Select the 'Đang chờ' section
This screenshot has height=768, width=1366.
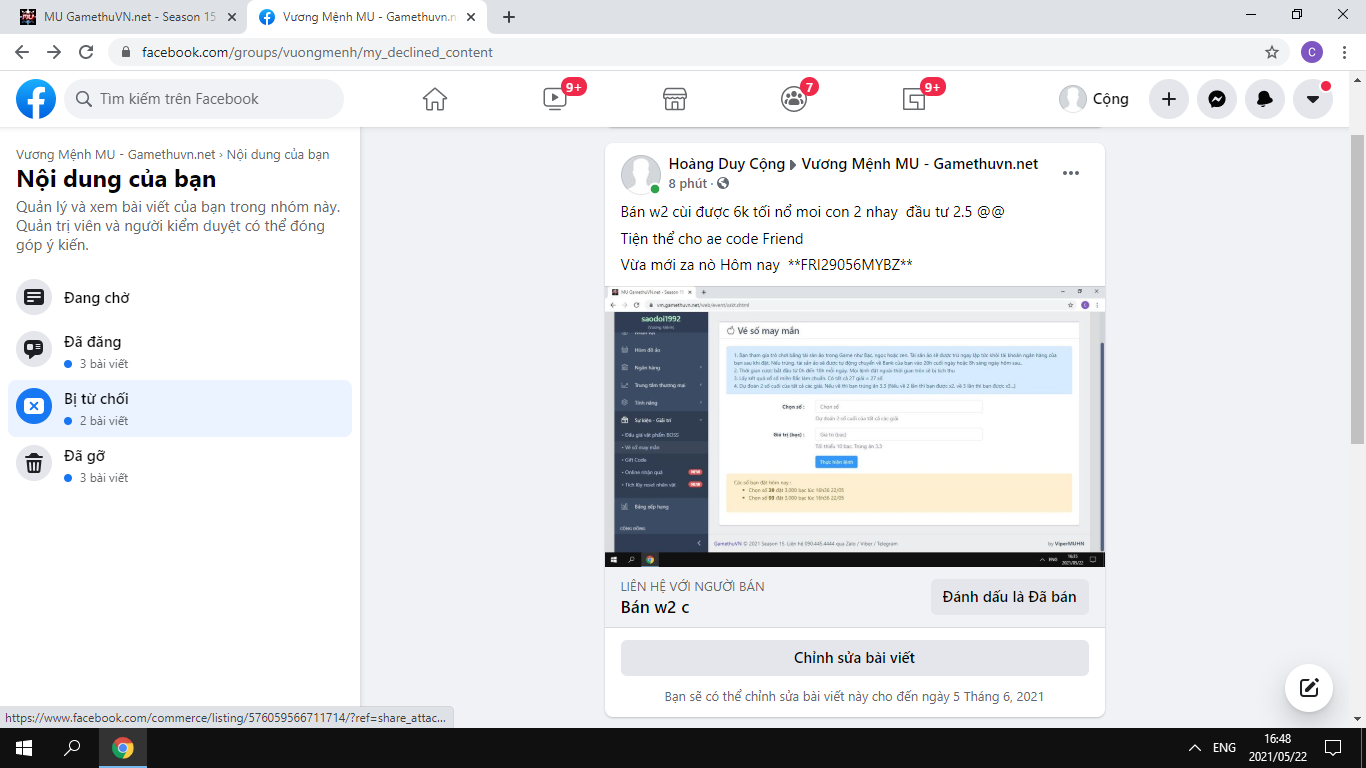(x=96, y=298)
